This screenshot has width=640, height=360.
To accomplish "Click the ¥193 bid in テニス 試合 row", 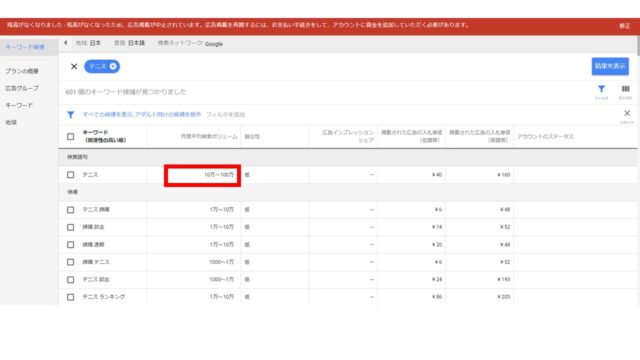I will point(504,280).
